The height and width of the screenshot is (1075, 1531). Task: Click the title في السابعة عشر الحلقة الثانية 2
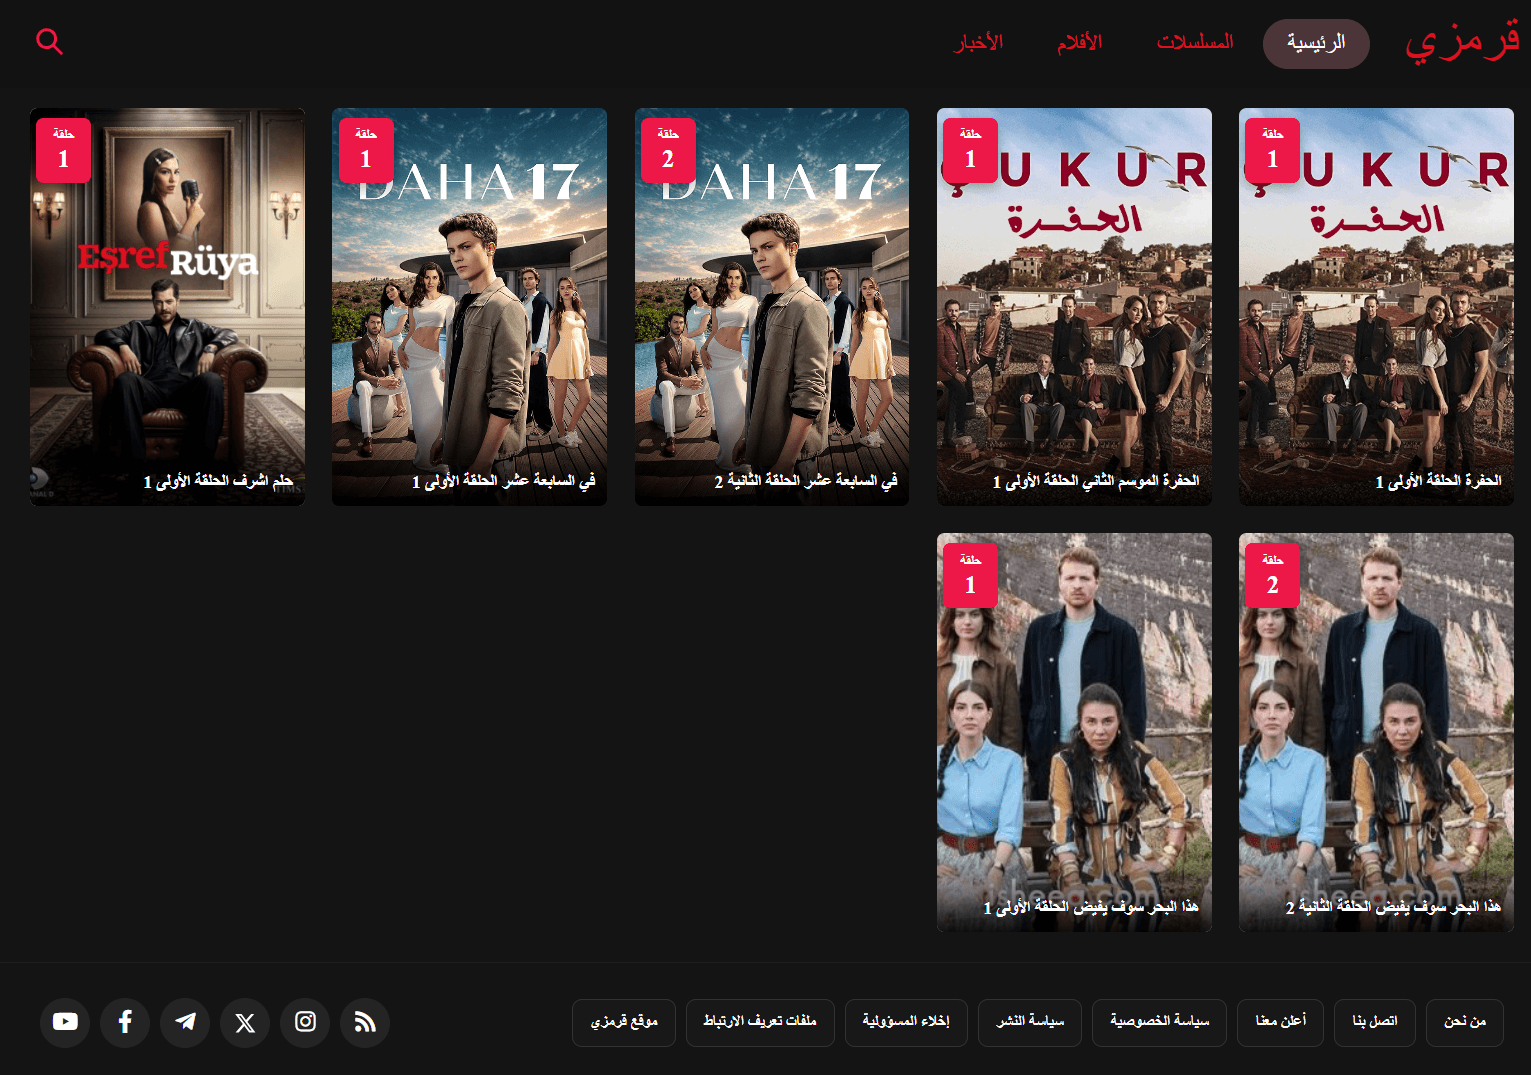point(806,482)
